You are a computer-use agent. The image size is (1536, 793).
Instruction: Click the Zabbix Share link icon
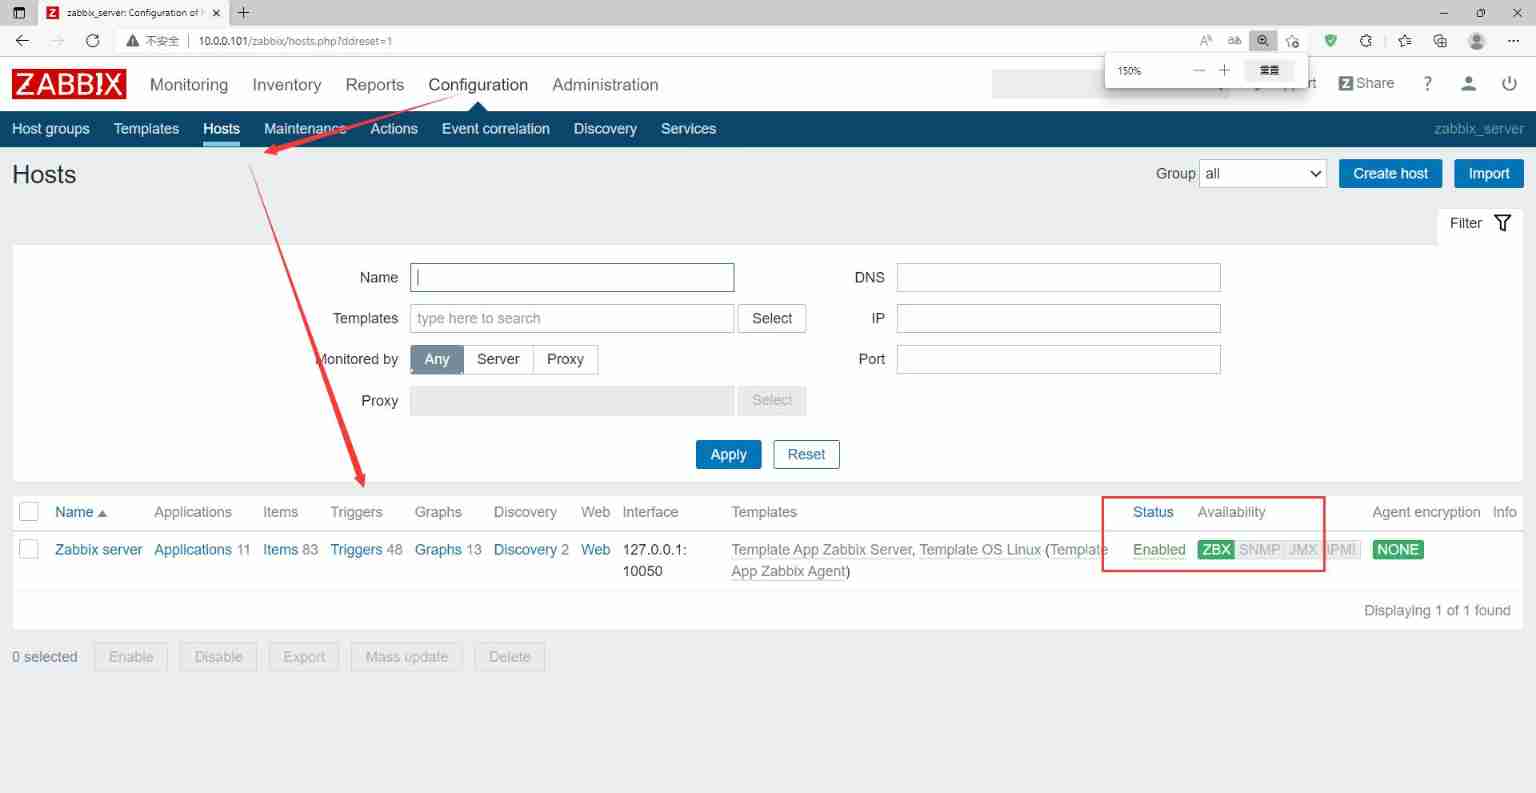(1366, 83)
